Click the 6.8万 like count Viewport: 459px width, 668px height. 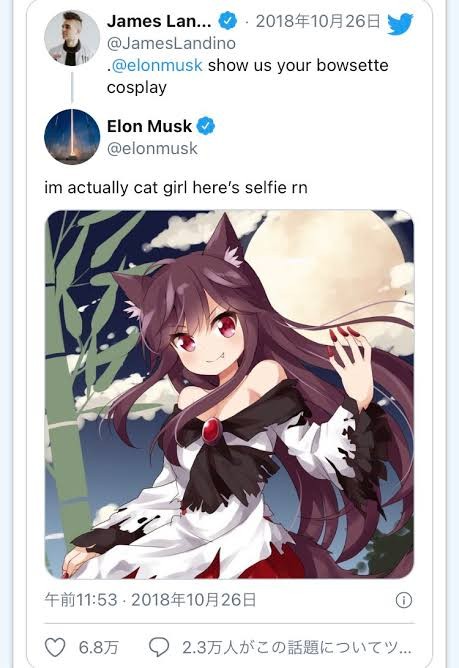[98, 648]
